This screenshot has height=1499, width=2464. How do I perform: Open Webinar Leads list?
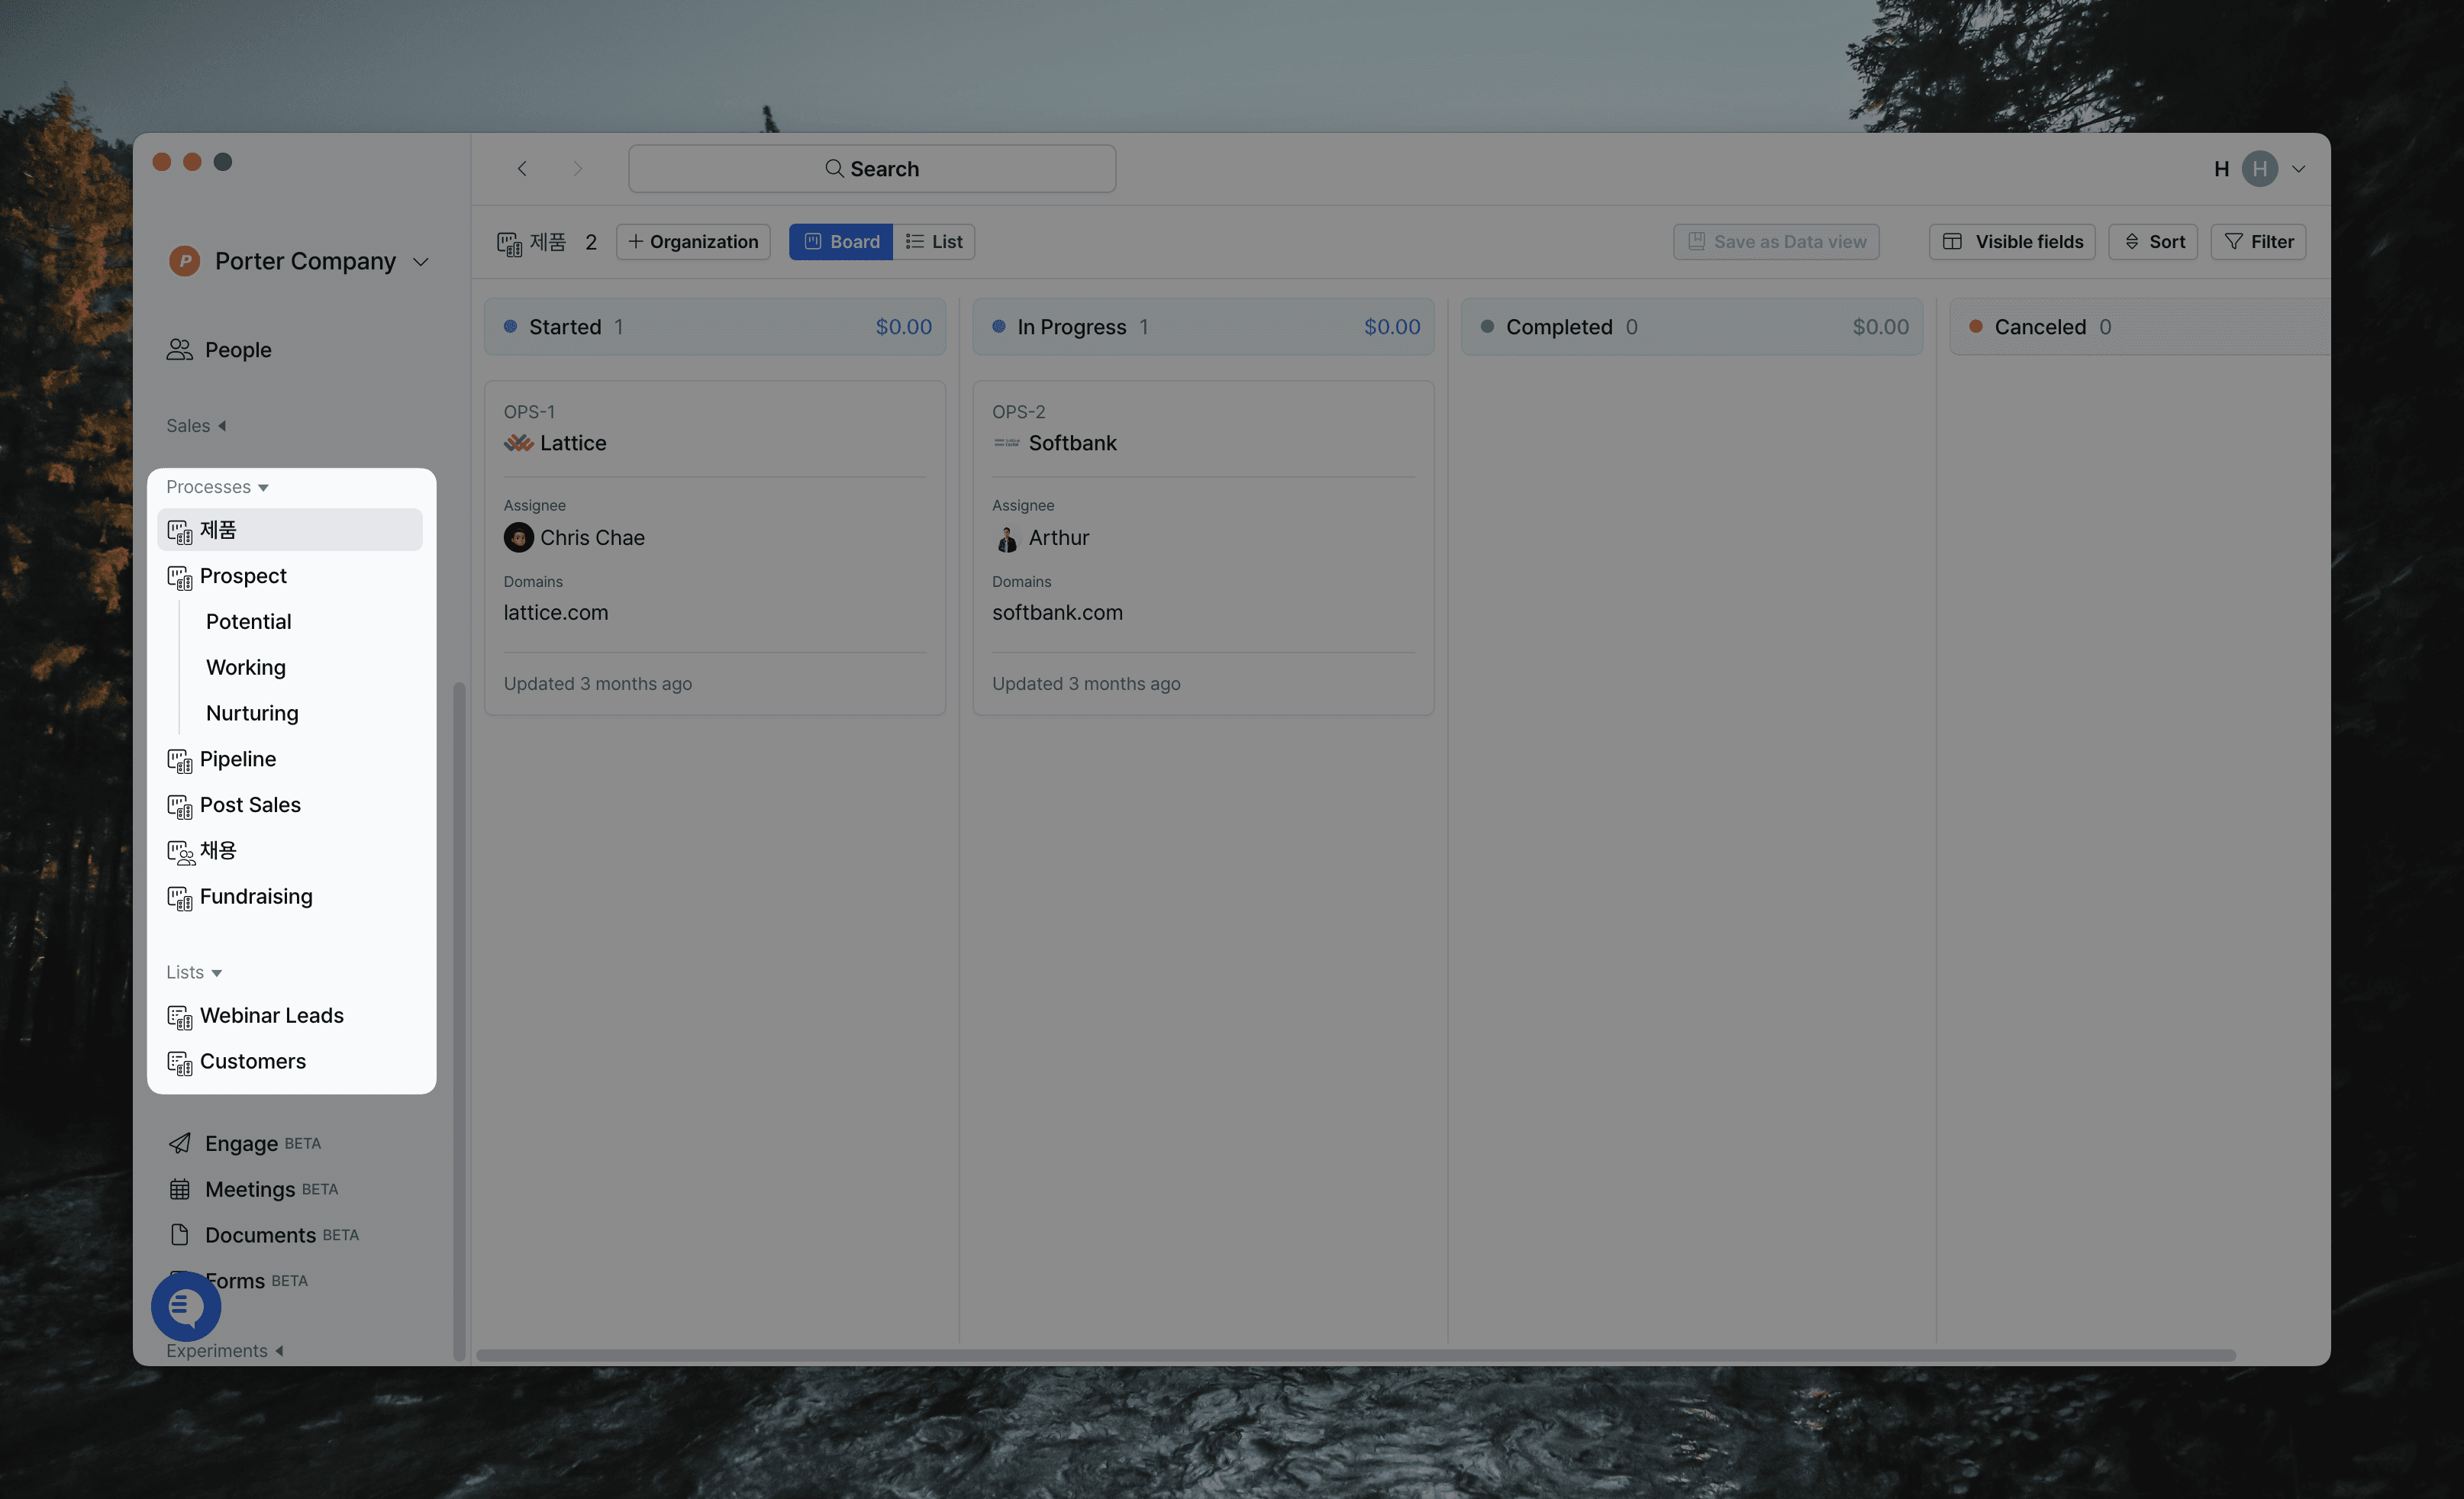click(x=271, y=1015)
